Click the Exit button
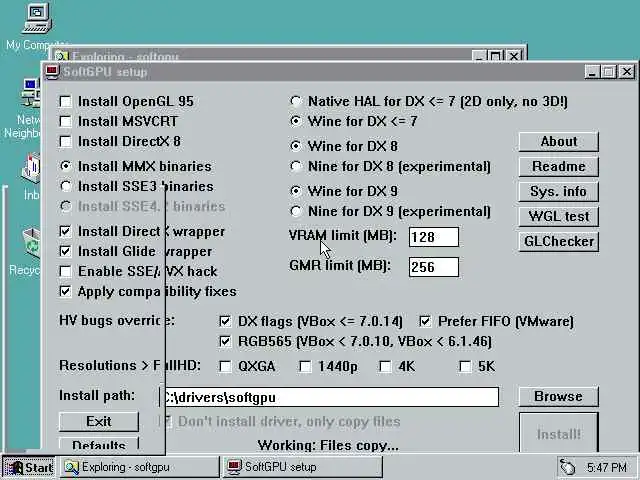Screen dimensions: 640x480 click(99, 422)
